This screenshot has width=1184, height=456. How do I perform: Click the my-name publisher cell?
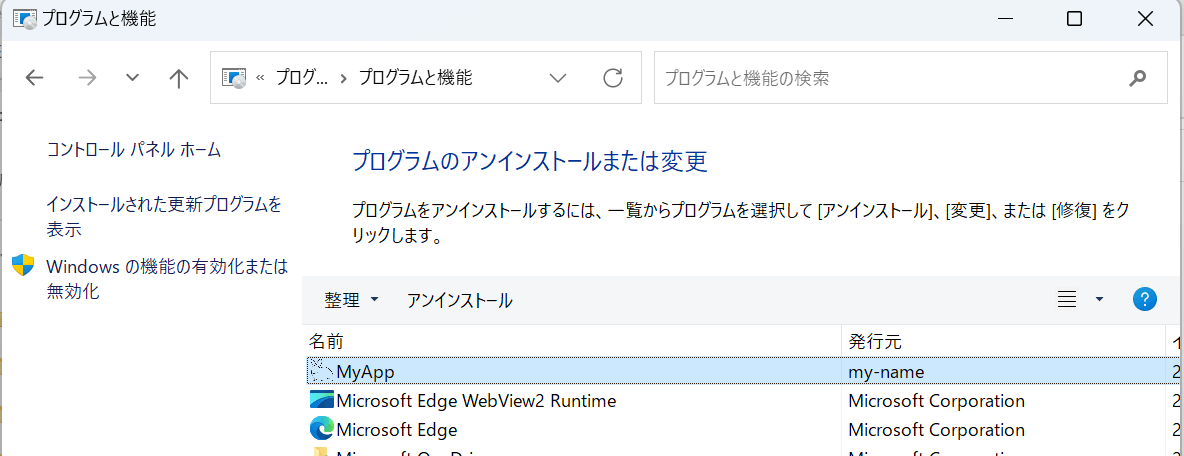pos(886,371)
